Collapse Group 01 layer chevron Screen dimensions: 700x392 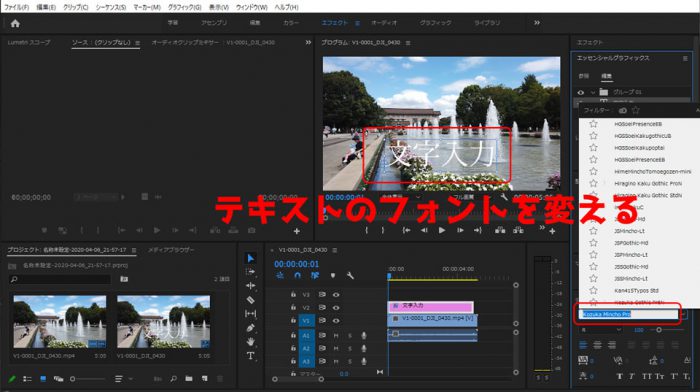coord(593,92)
